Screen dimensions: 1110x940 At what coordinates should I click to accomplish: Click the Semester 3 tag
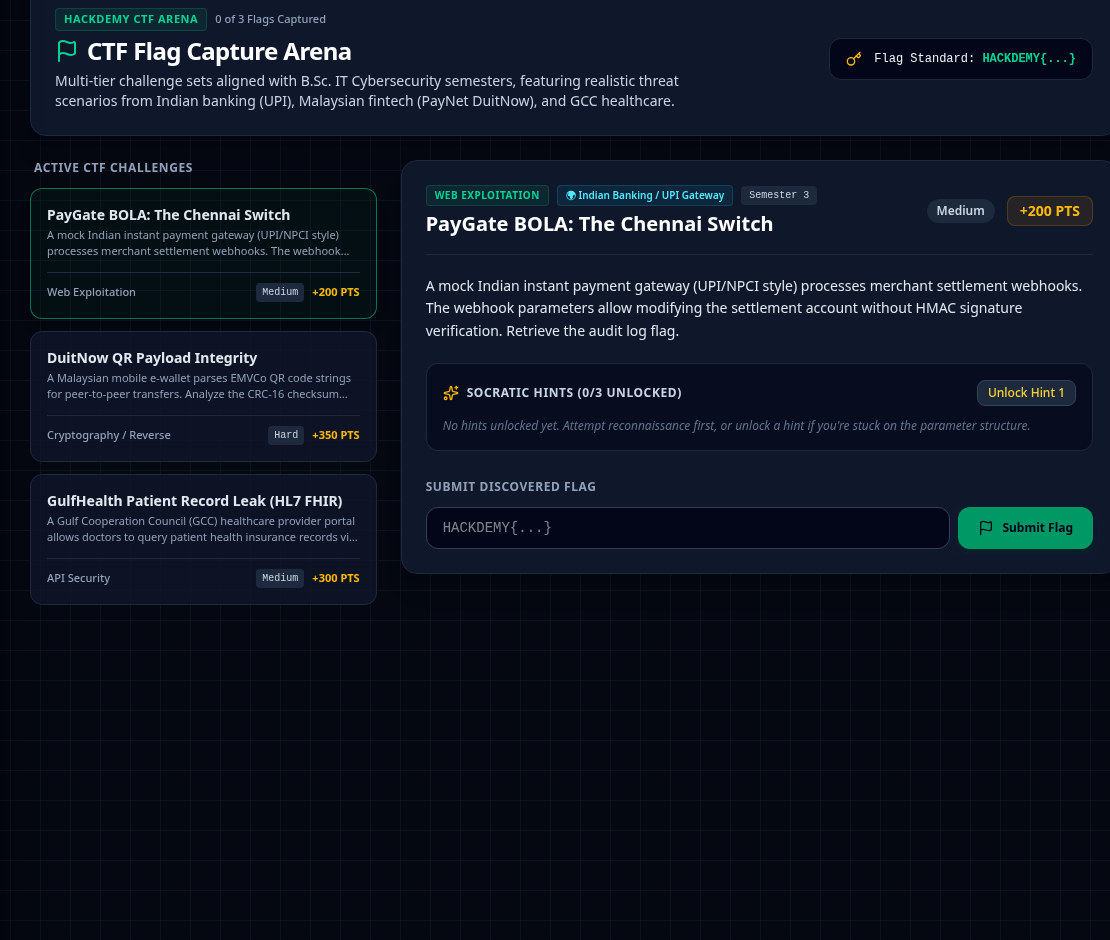779,195
